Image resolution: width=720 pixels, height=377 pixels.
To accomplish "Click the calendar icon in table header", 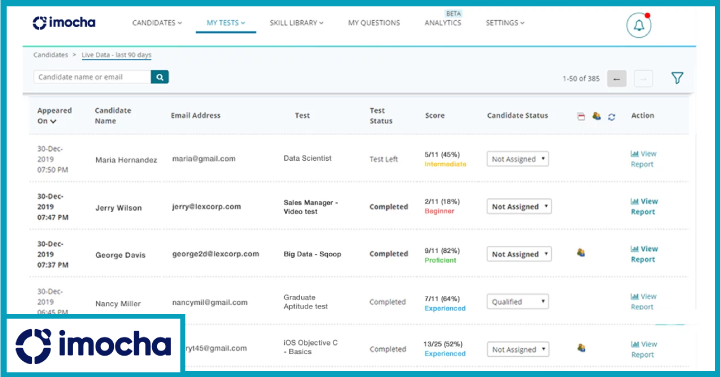I will pyautogui.click(x=581, y=117).
